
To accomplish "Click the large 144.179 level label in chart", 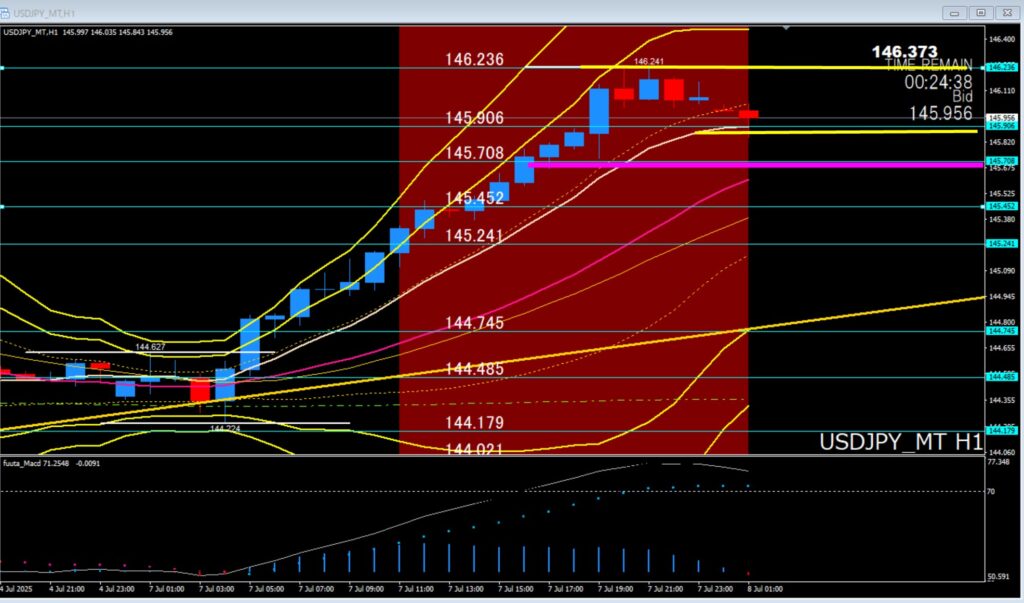I will (475, 423).
